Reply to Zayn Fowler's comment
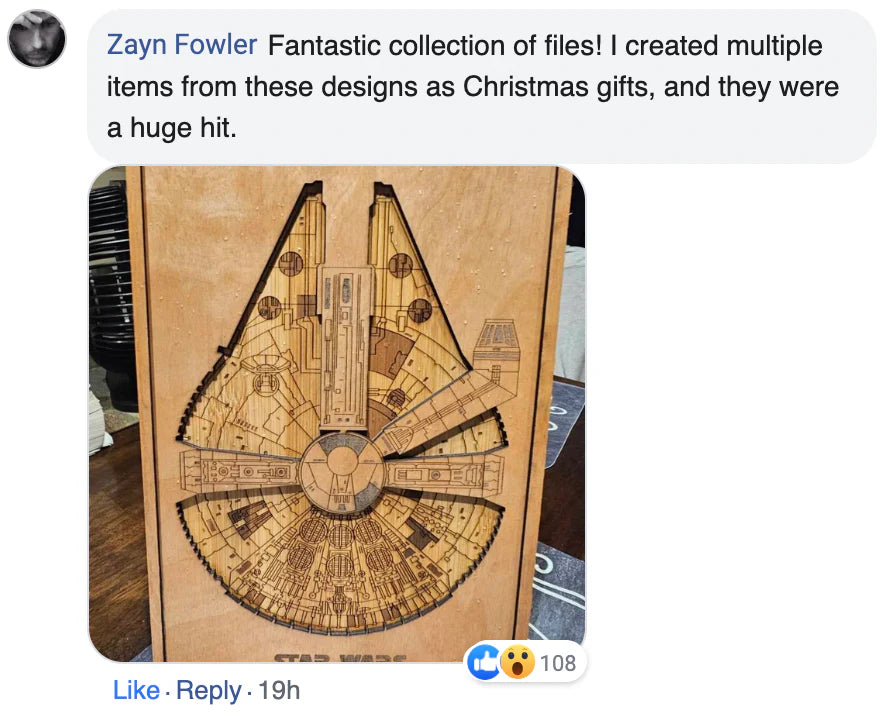 coord(209,690)
